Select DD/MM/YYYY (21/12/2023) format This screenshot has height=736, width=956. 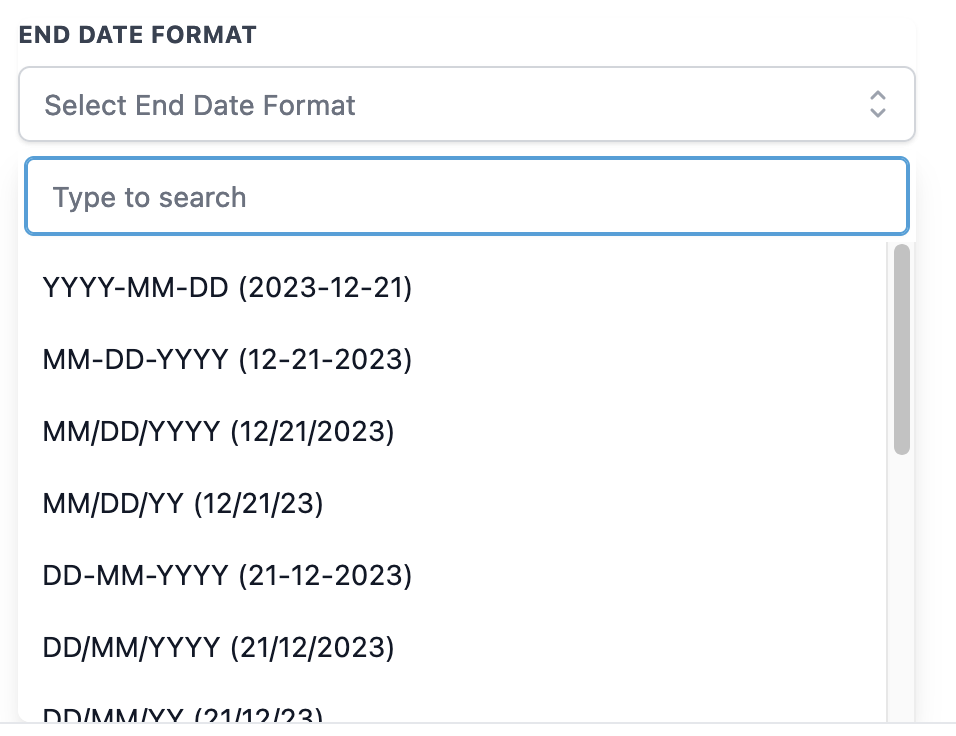pyautogui.click(x=452, y=647)
